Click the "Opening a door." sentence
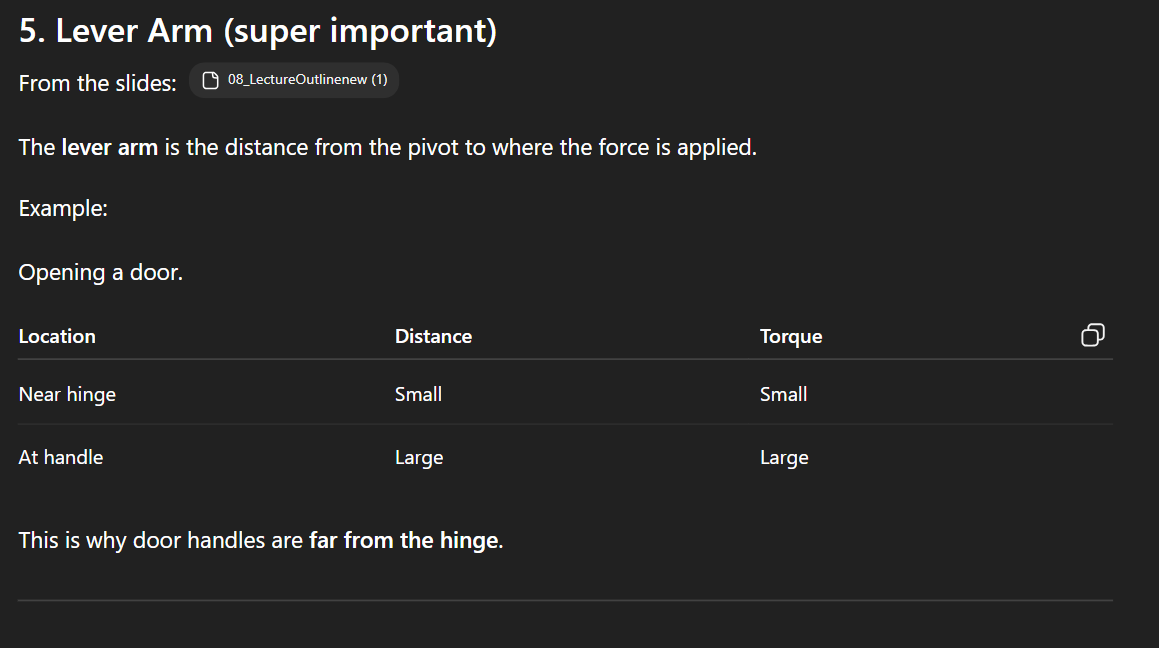 tap(101, 273)
